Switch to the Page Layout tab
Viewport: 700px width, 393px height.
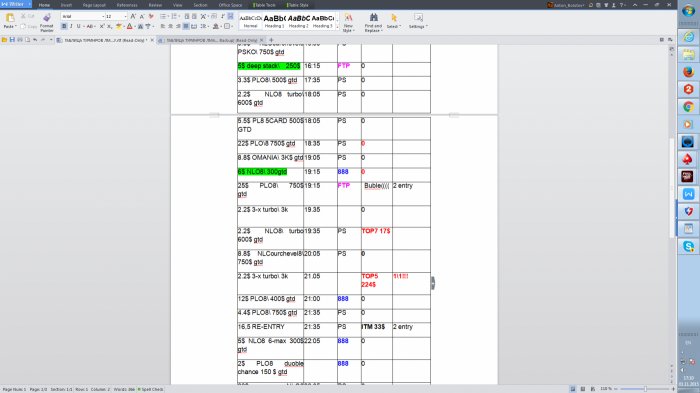pyautogui.click(x=94, y=5)
